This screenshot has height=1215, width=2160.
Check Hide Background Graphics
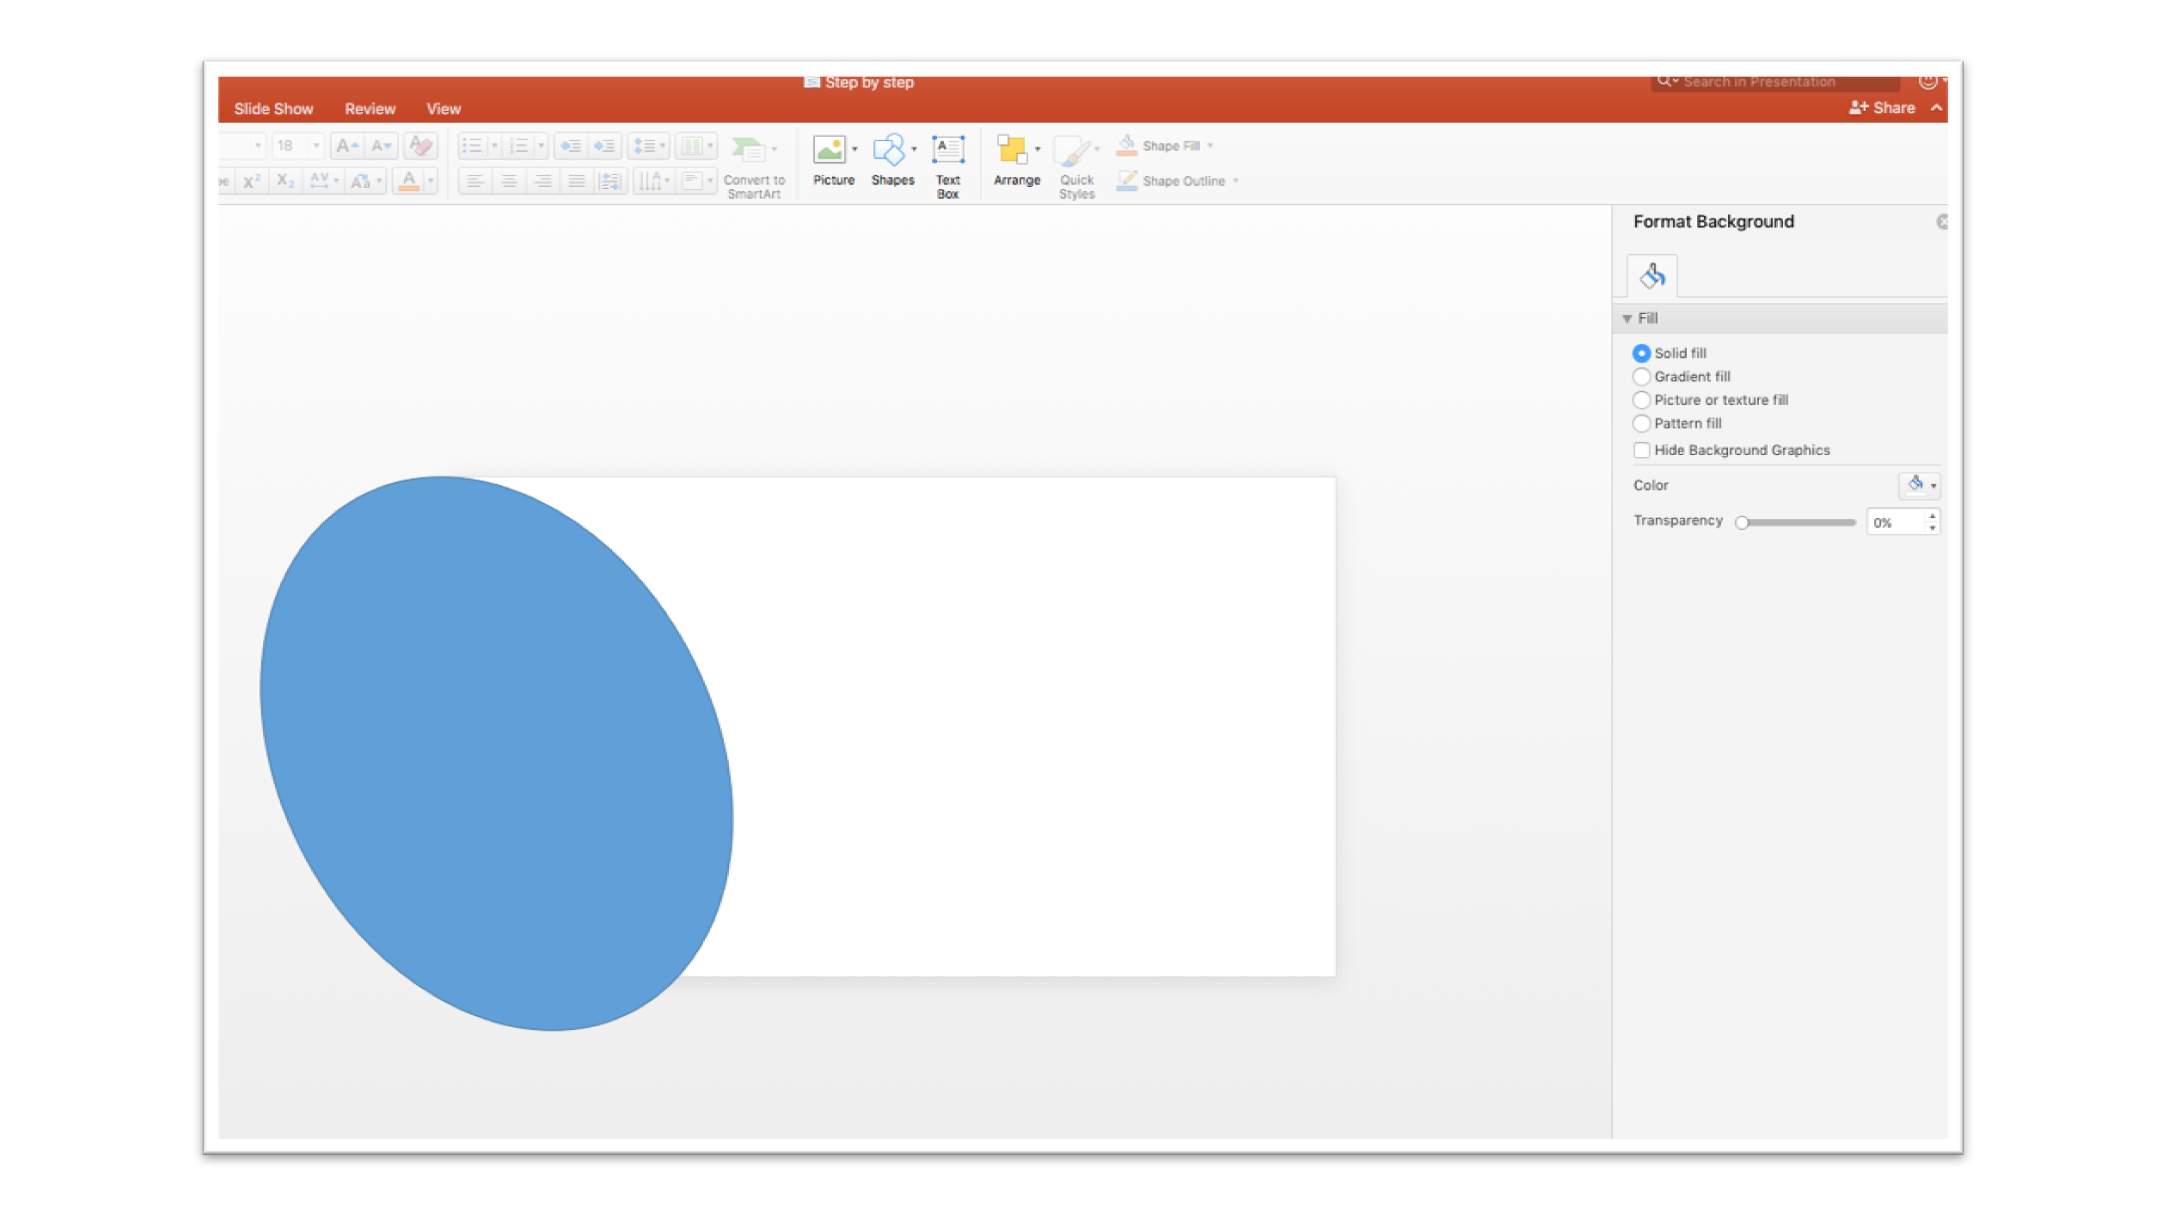(x=1641, y=450)
